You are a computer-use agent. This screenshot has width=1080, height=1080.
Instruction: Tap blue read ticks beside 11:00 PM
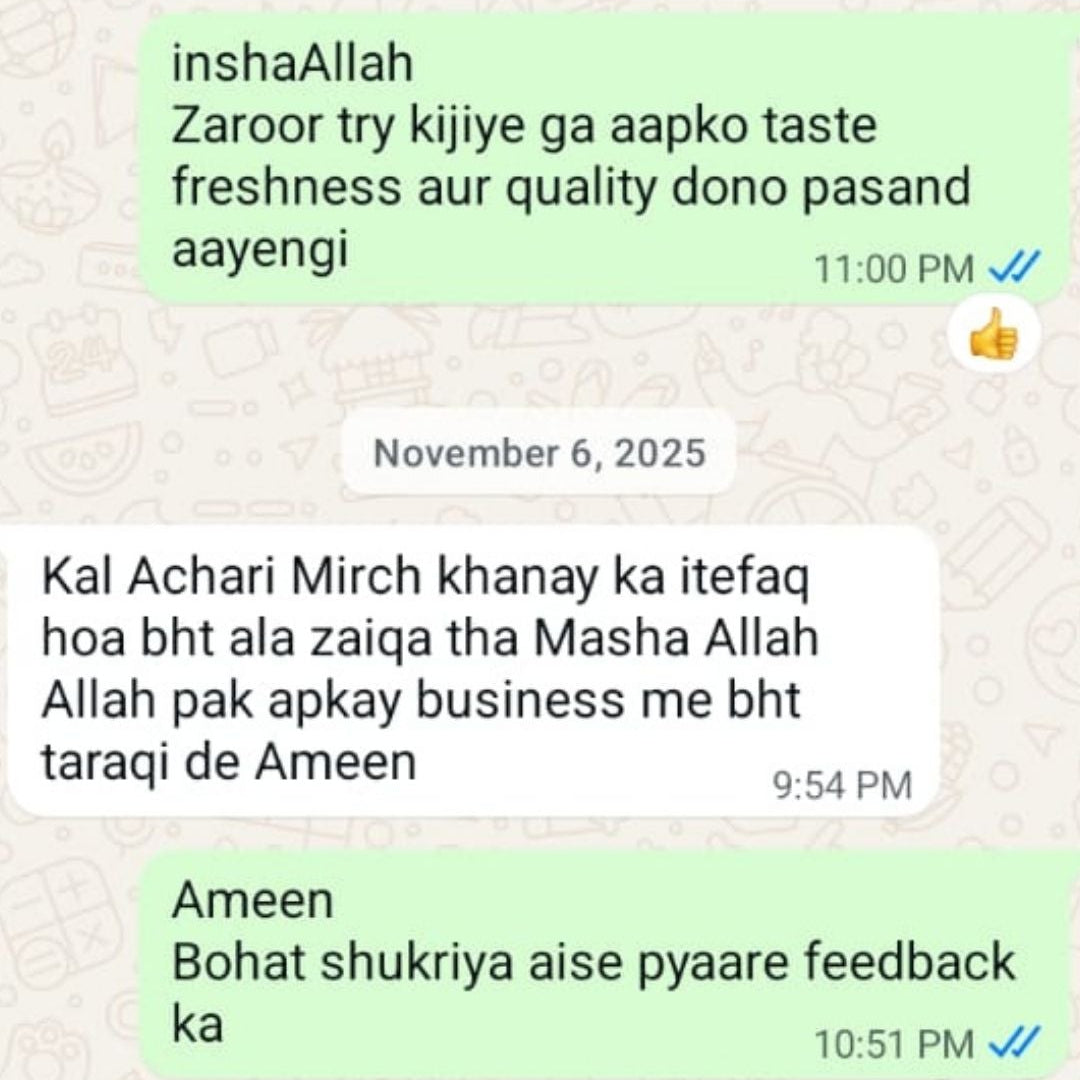(1014, 267)
